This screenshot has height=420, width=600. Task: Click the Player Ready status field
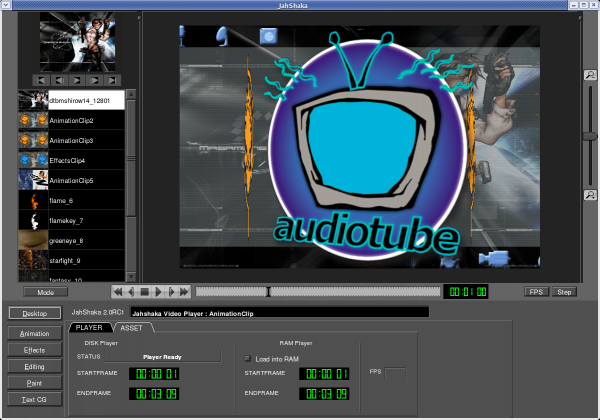(162, 357)
